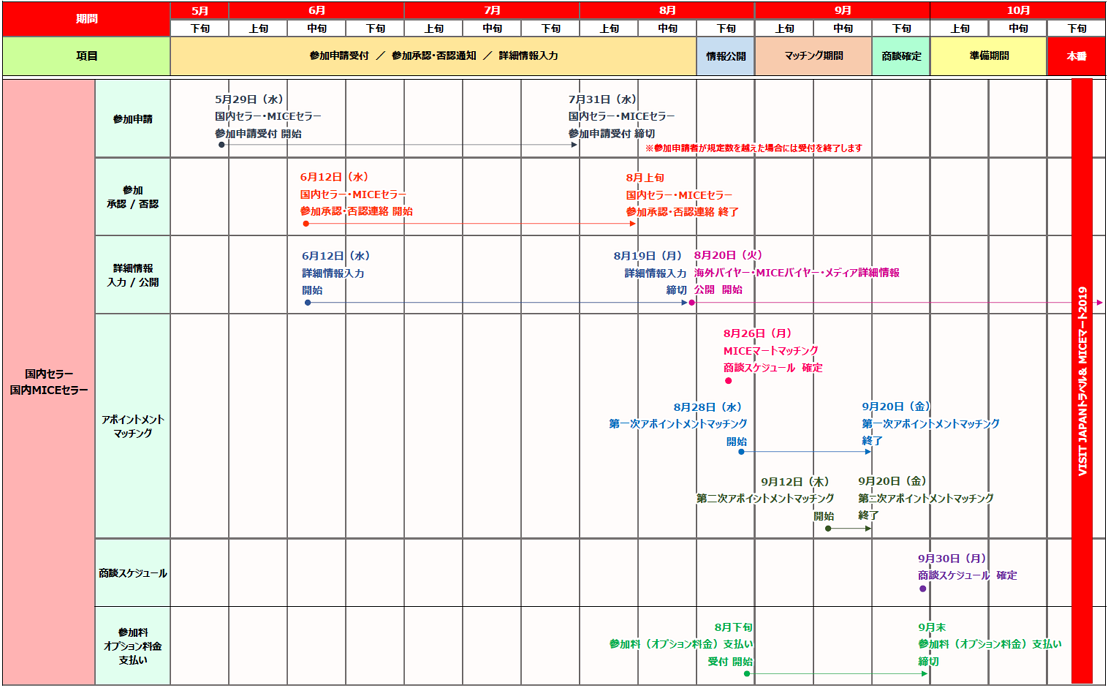This screenshot has width=1108, height=688.
Task: Select the 参加料 オプション料金 支払い row label
Action: coord(133,646)
